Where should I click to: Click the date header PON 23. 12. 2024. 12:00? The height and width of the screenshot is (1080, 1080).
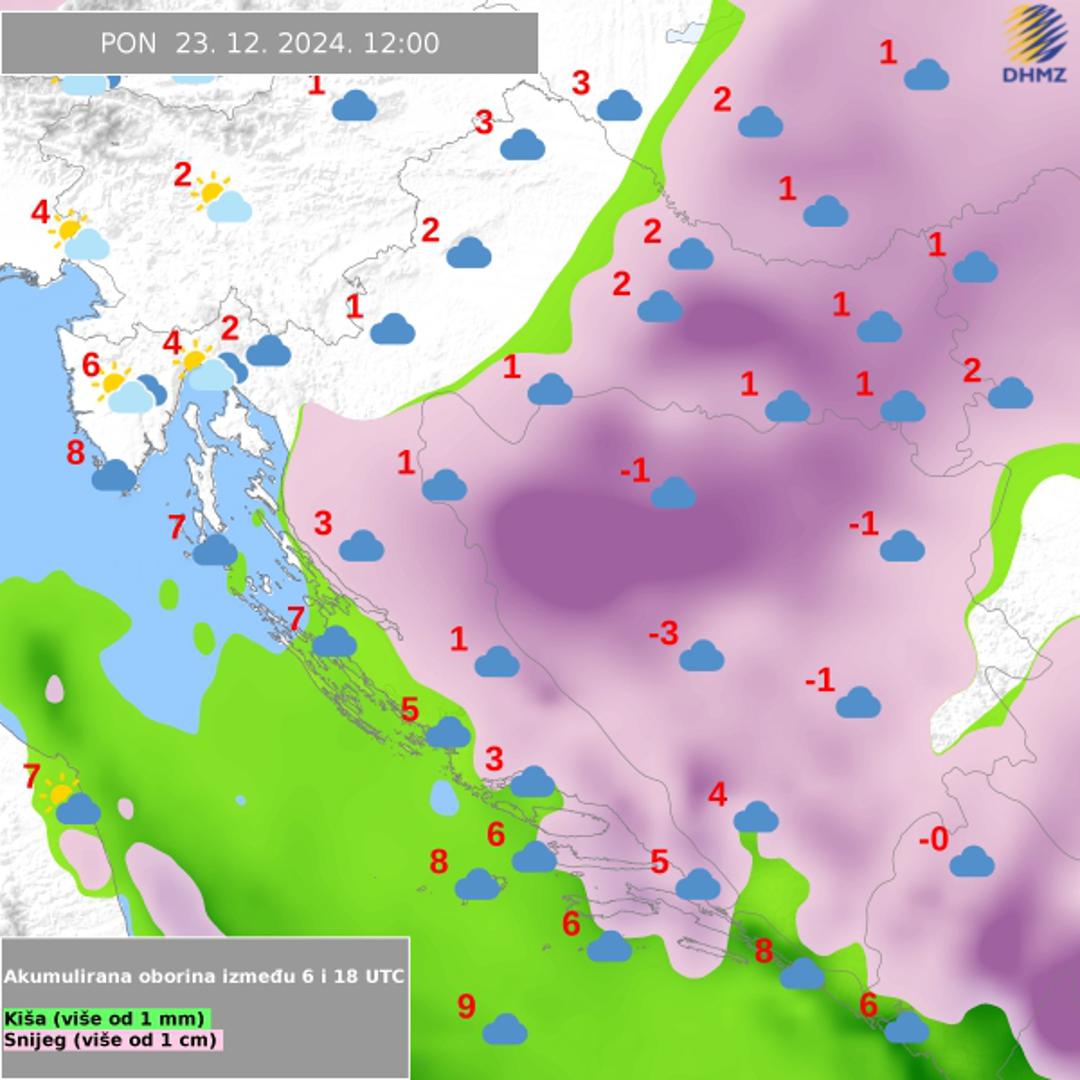coord(269,43)
